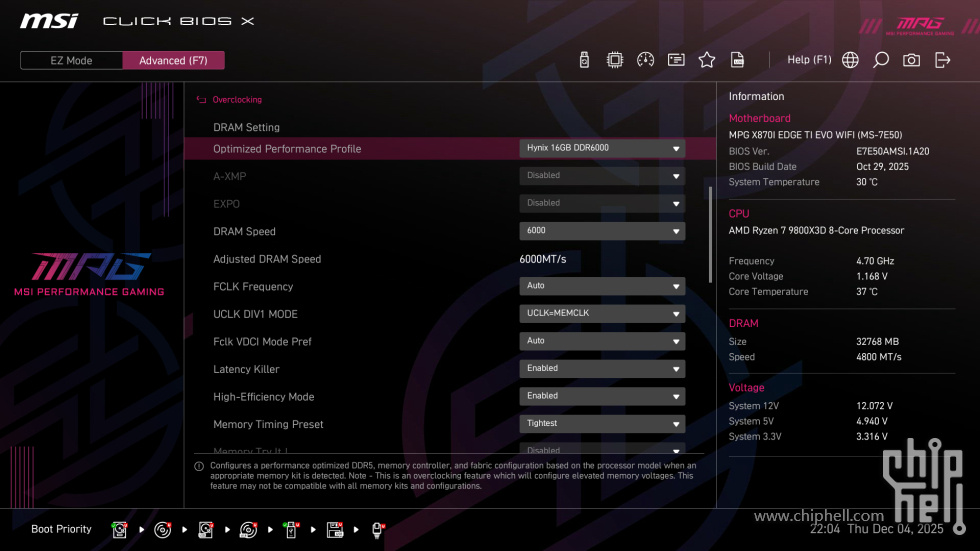This screenshot has height=551, width=980.
Task: Toggle High-Efficiency Mode Enabled setting
Action: click(602, 396)
